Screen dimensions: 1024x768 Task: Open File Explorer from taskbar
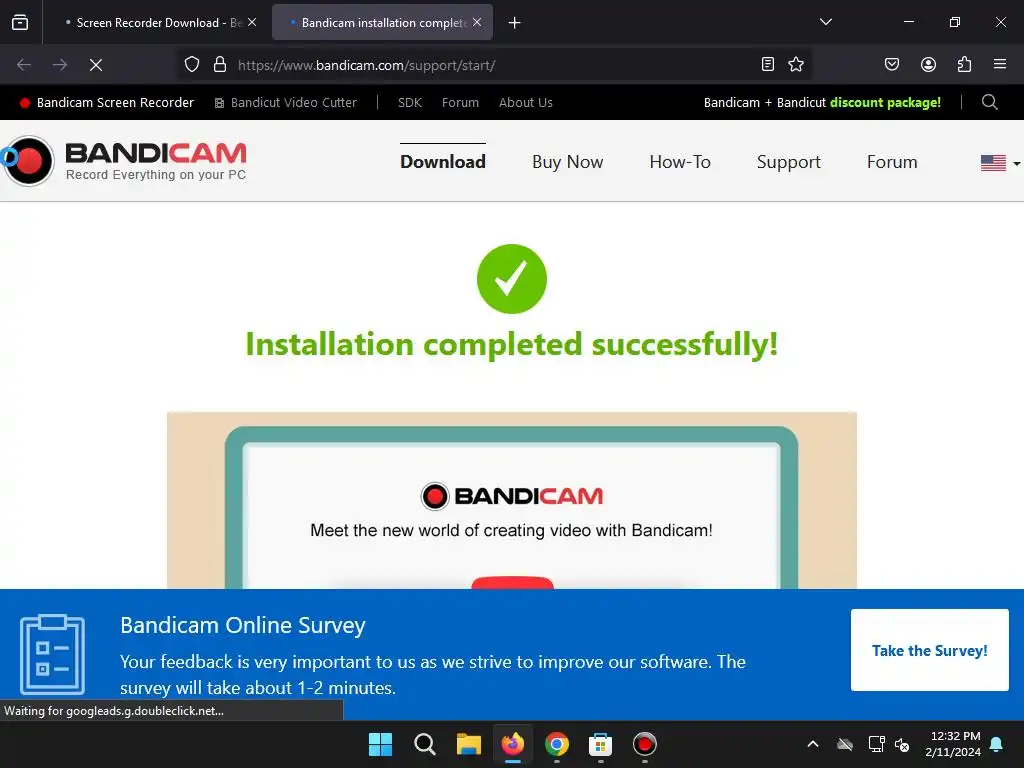468,744
